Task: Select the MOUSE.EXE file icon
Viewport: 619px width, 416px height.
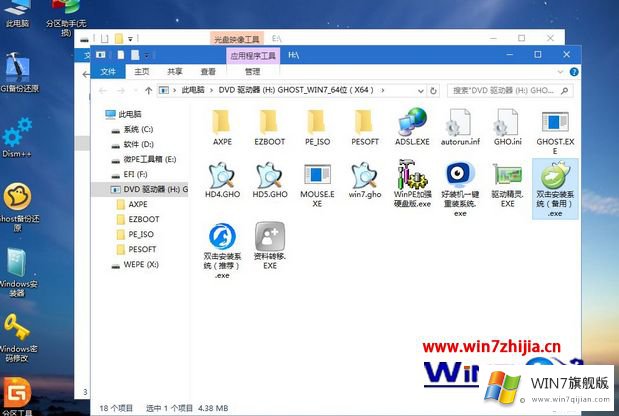Action: click(x=317, y=175)
